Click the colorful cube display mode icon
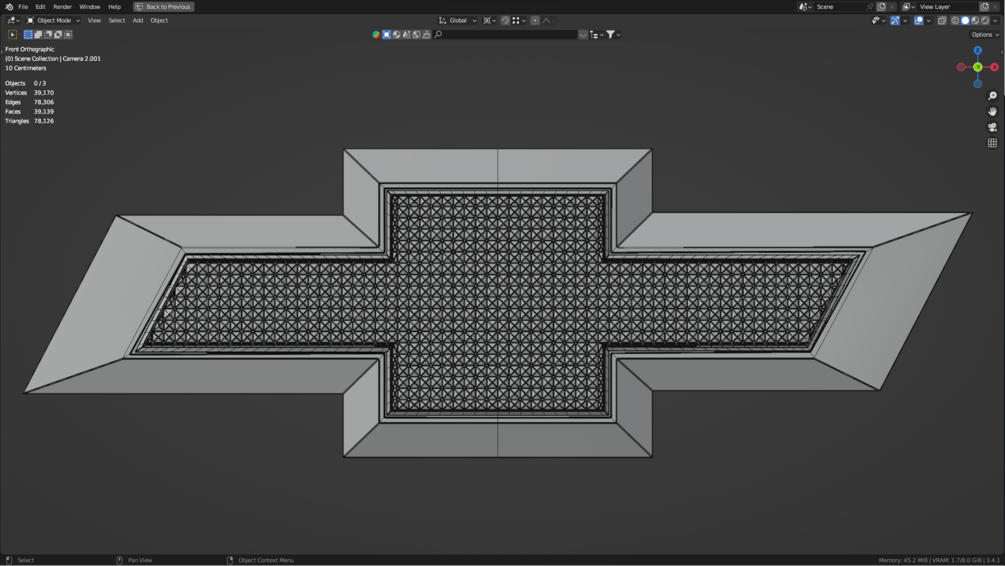This screenshot has height=566, width=1005. (x=376, y=35)
